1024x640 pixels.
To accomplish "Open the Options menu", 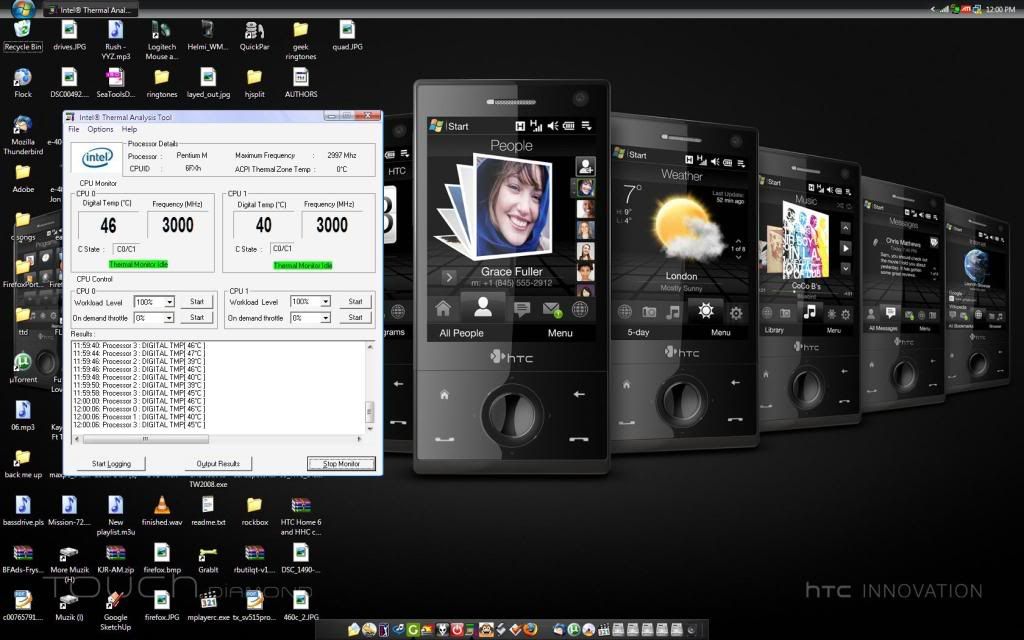I will 101,129.
